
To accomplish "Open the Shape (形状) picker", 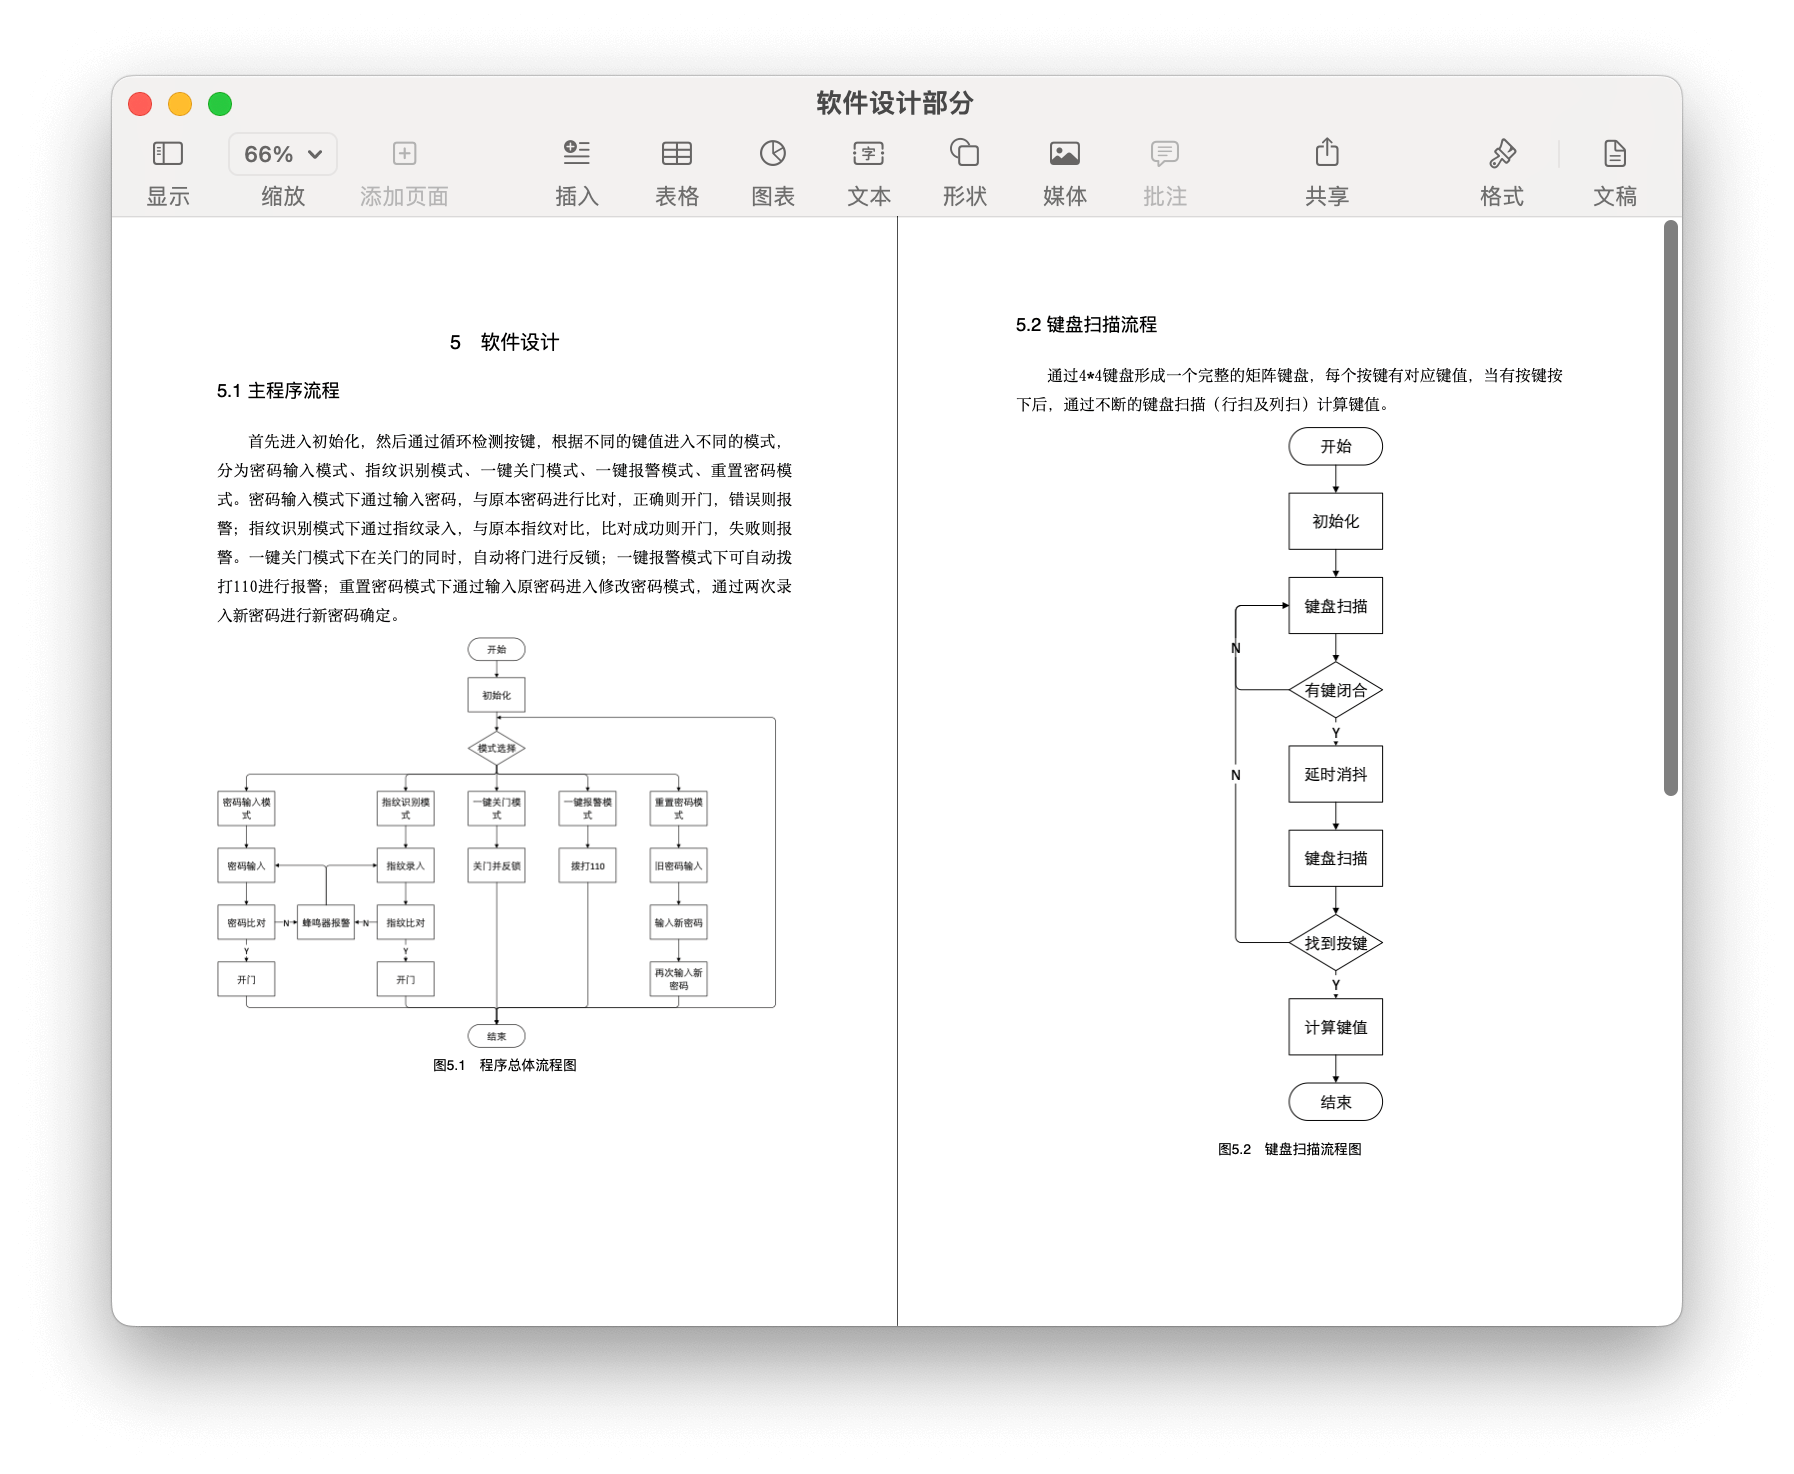I will click(964, 153).
